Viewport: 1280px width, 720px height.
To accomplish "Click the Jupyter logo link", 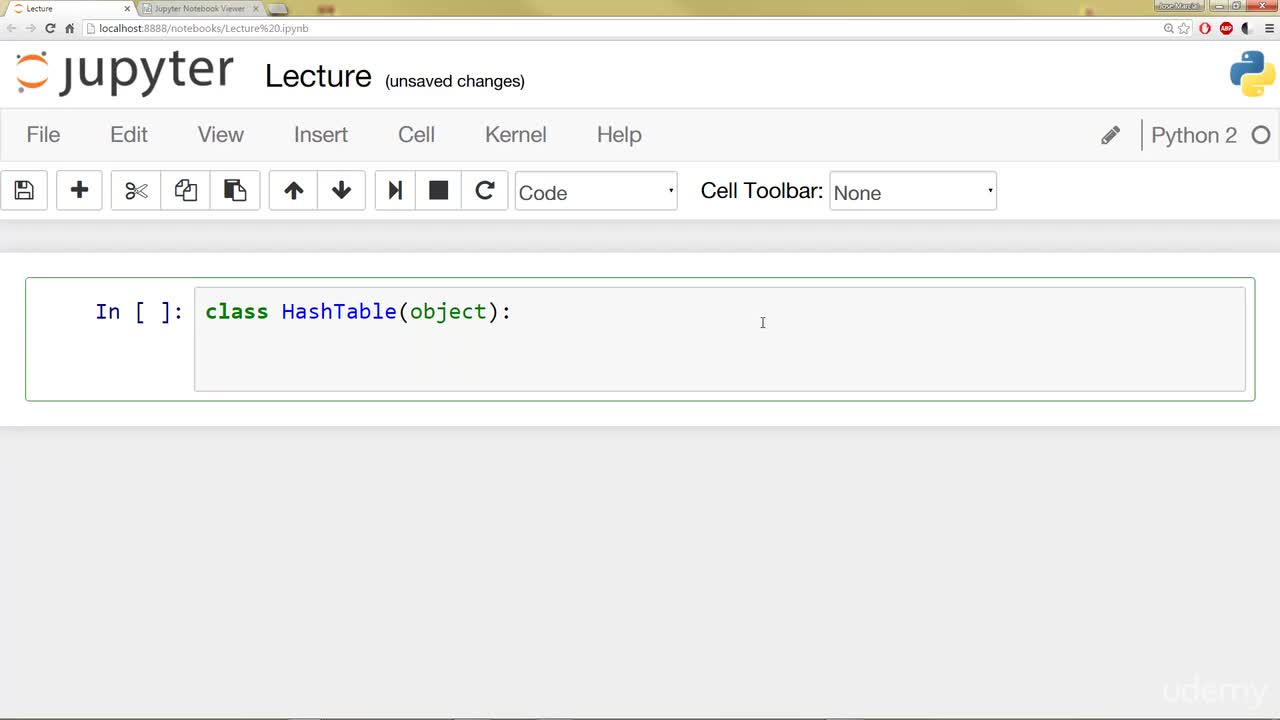I will tap(125, 72).
